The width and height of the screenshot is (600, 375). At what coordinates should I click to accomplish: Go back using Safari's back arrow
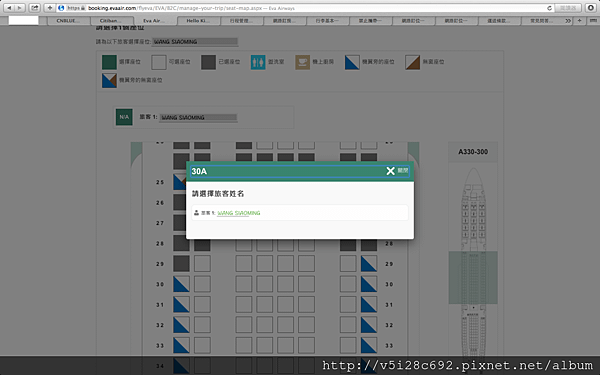point(10,8)
